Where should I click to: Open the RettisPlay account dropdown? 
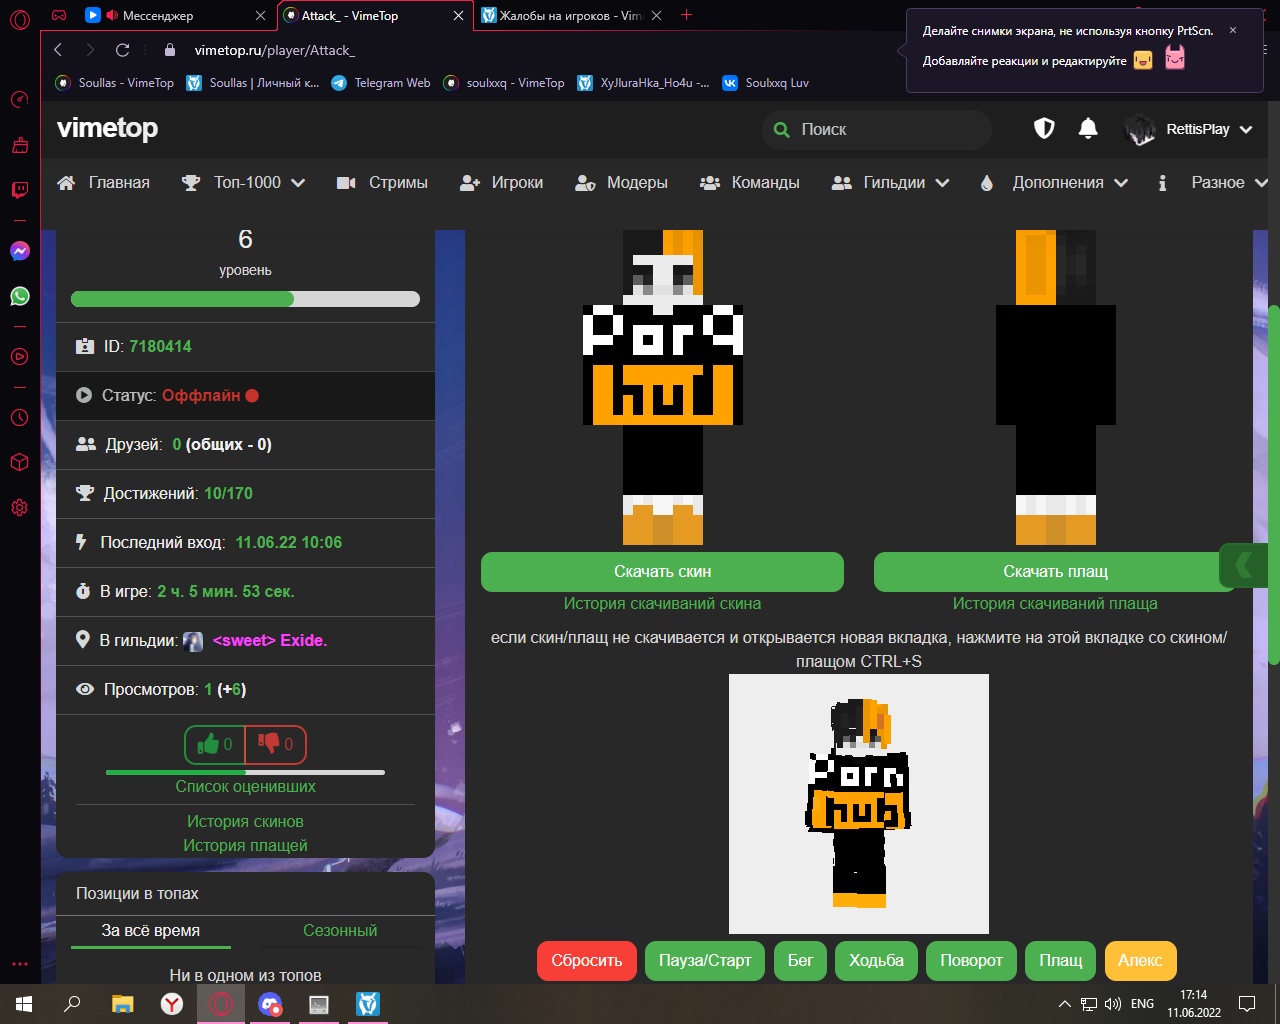click(x=1190, y=130)
